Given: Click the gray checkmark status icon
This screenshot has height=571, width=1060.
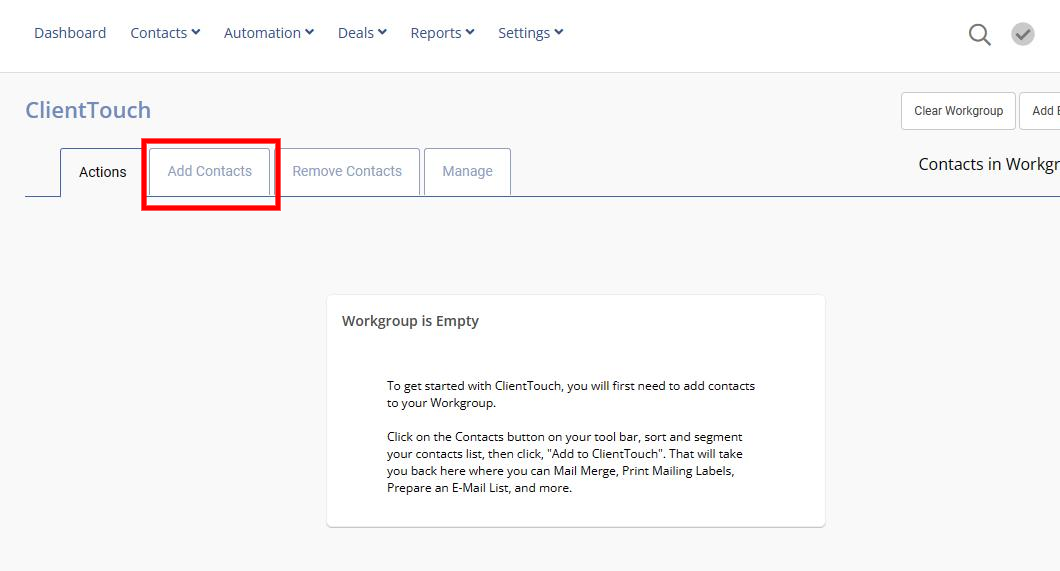Looking at the screenshot, I should tap(1022, 34).
